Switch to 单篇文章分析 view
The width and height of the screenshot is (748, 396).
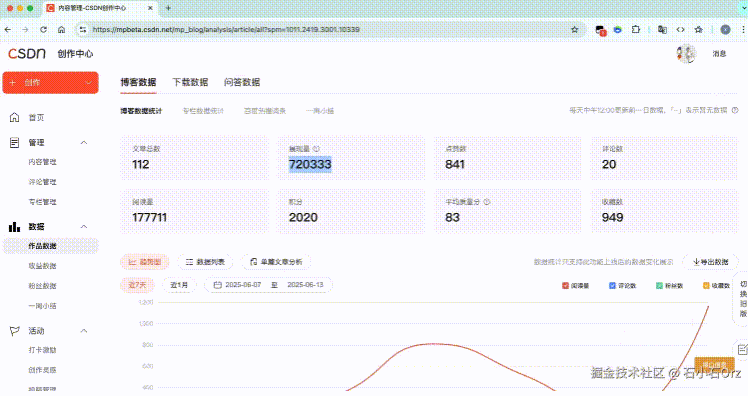coord(276,261)
